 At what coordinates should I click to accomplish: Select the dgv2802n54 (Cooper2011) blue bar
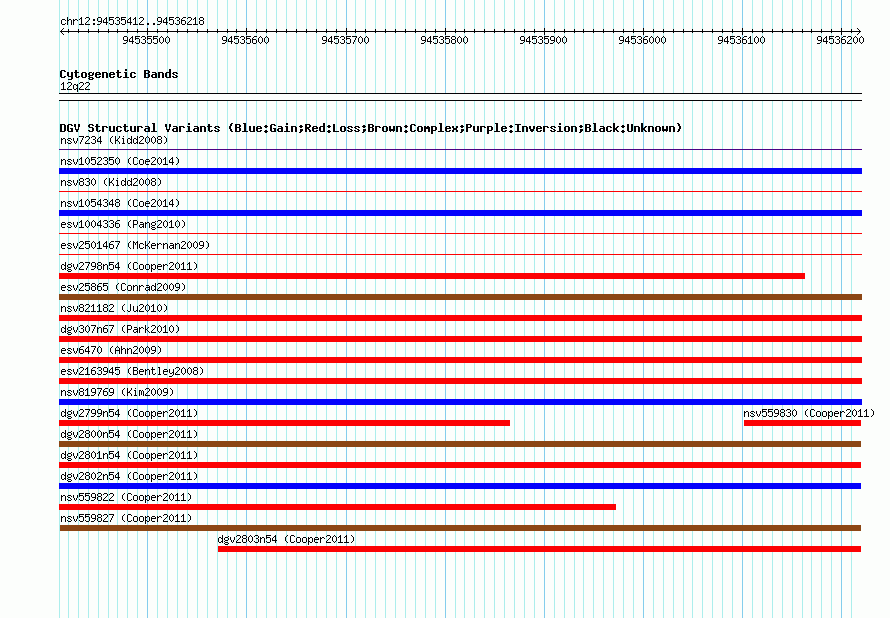tap(460, 486)
